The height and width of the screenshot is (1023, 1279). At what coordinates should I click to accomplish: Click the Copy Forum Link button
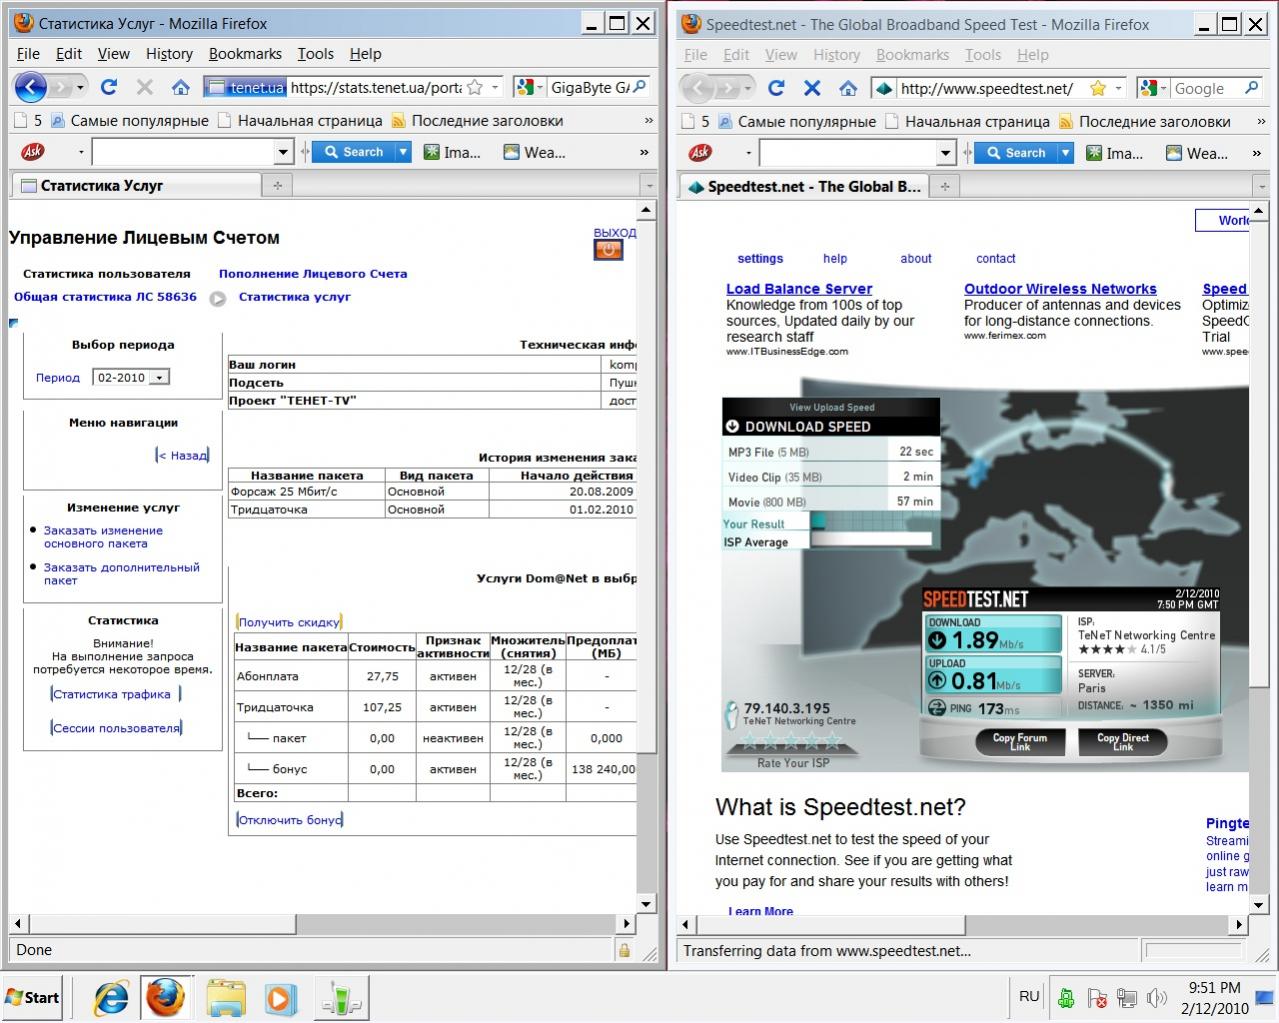(1019, 742)
